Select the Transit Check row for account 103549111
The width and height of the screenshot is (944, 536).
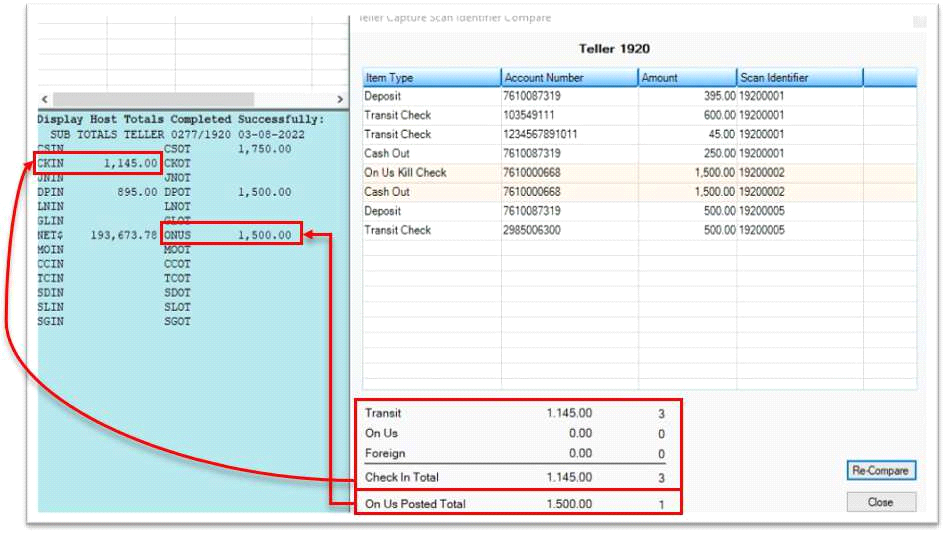pos(640,116)
